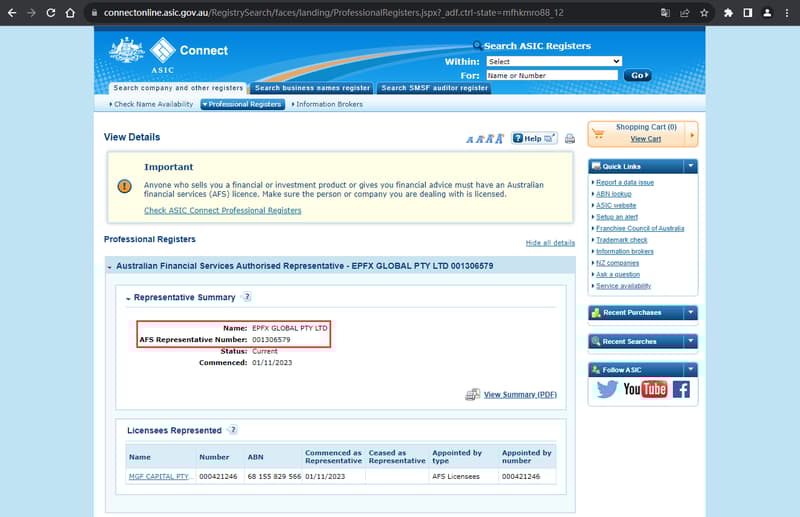
Task: Expand the Recent Searches panel
Action: click(690, 341)
